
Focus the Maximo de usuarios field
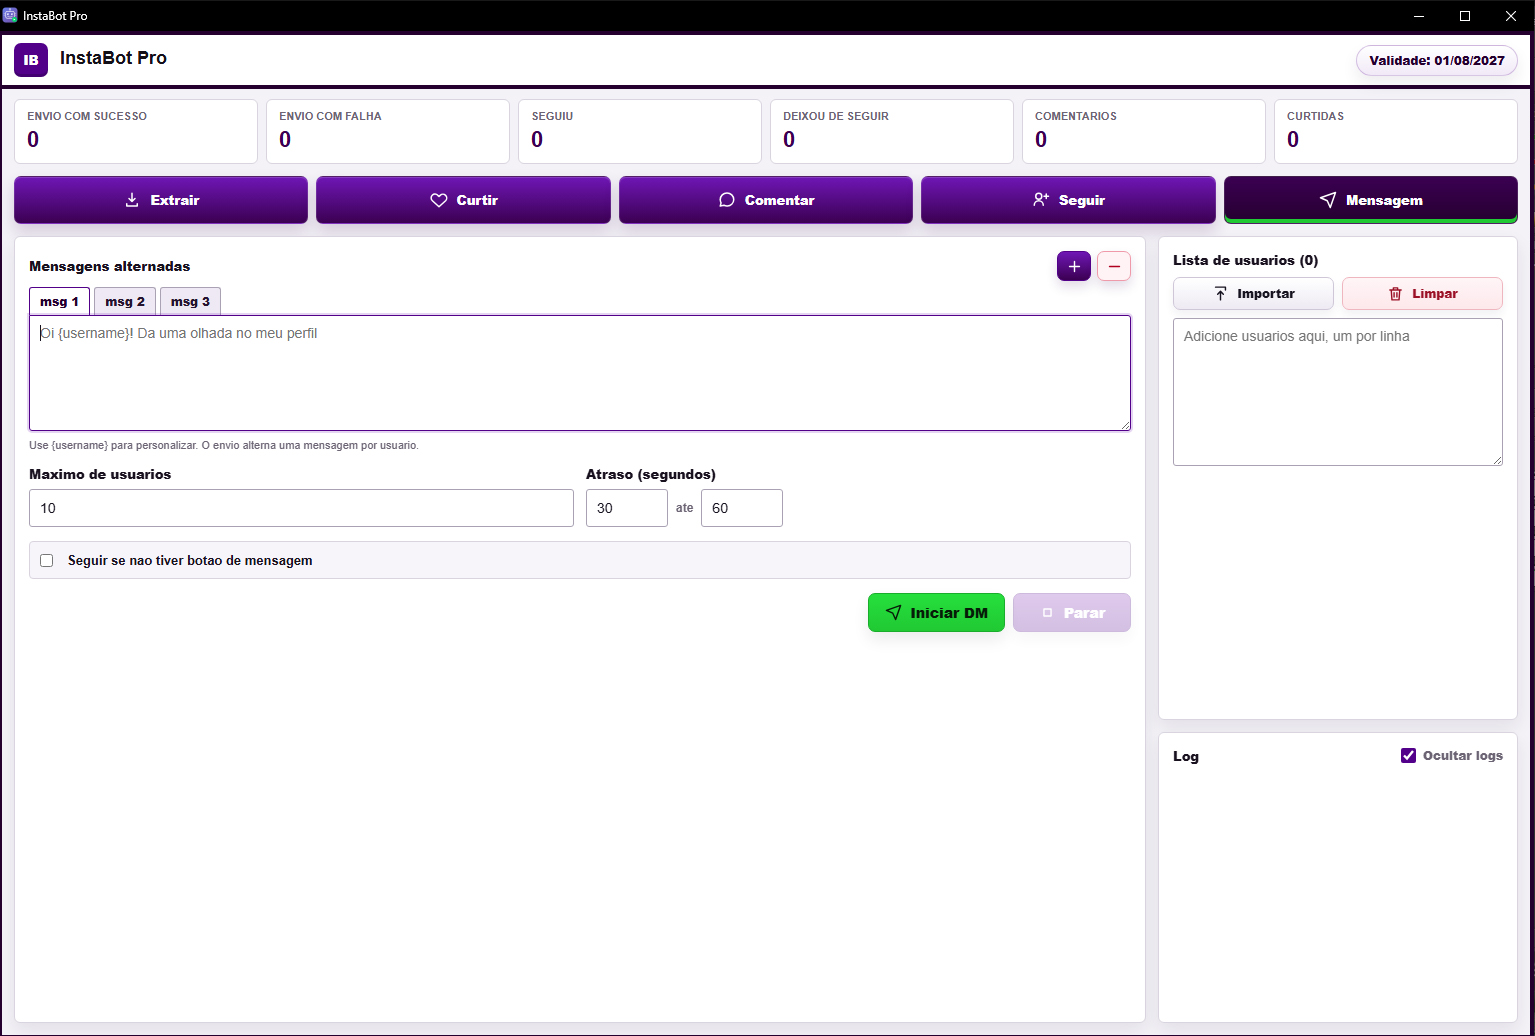[301, 508]
